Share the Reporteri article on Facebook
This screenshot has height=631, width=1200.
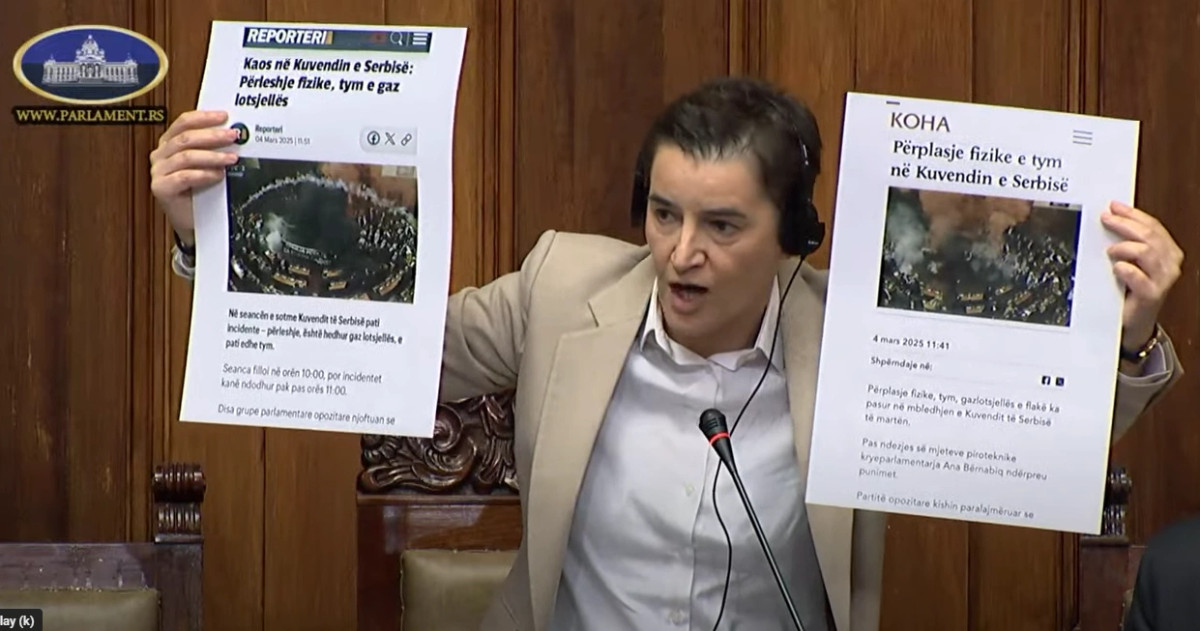tap(374, 138)
